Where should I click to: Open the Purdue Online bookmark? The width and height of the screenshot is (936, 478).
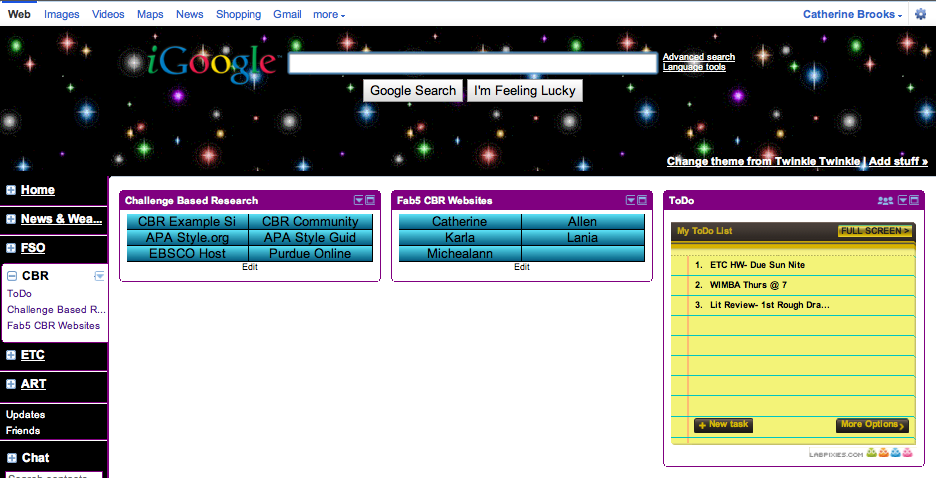pos(310,254)
